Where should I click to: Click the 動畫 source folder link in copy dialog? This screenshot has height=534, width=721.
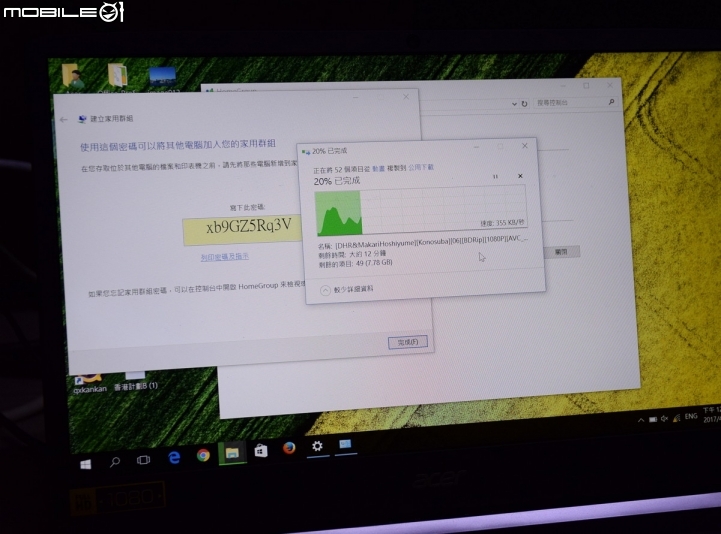click(378, 169)
